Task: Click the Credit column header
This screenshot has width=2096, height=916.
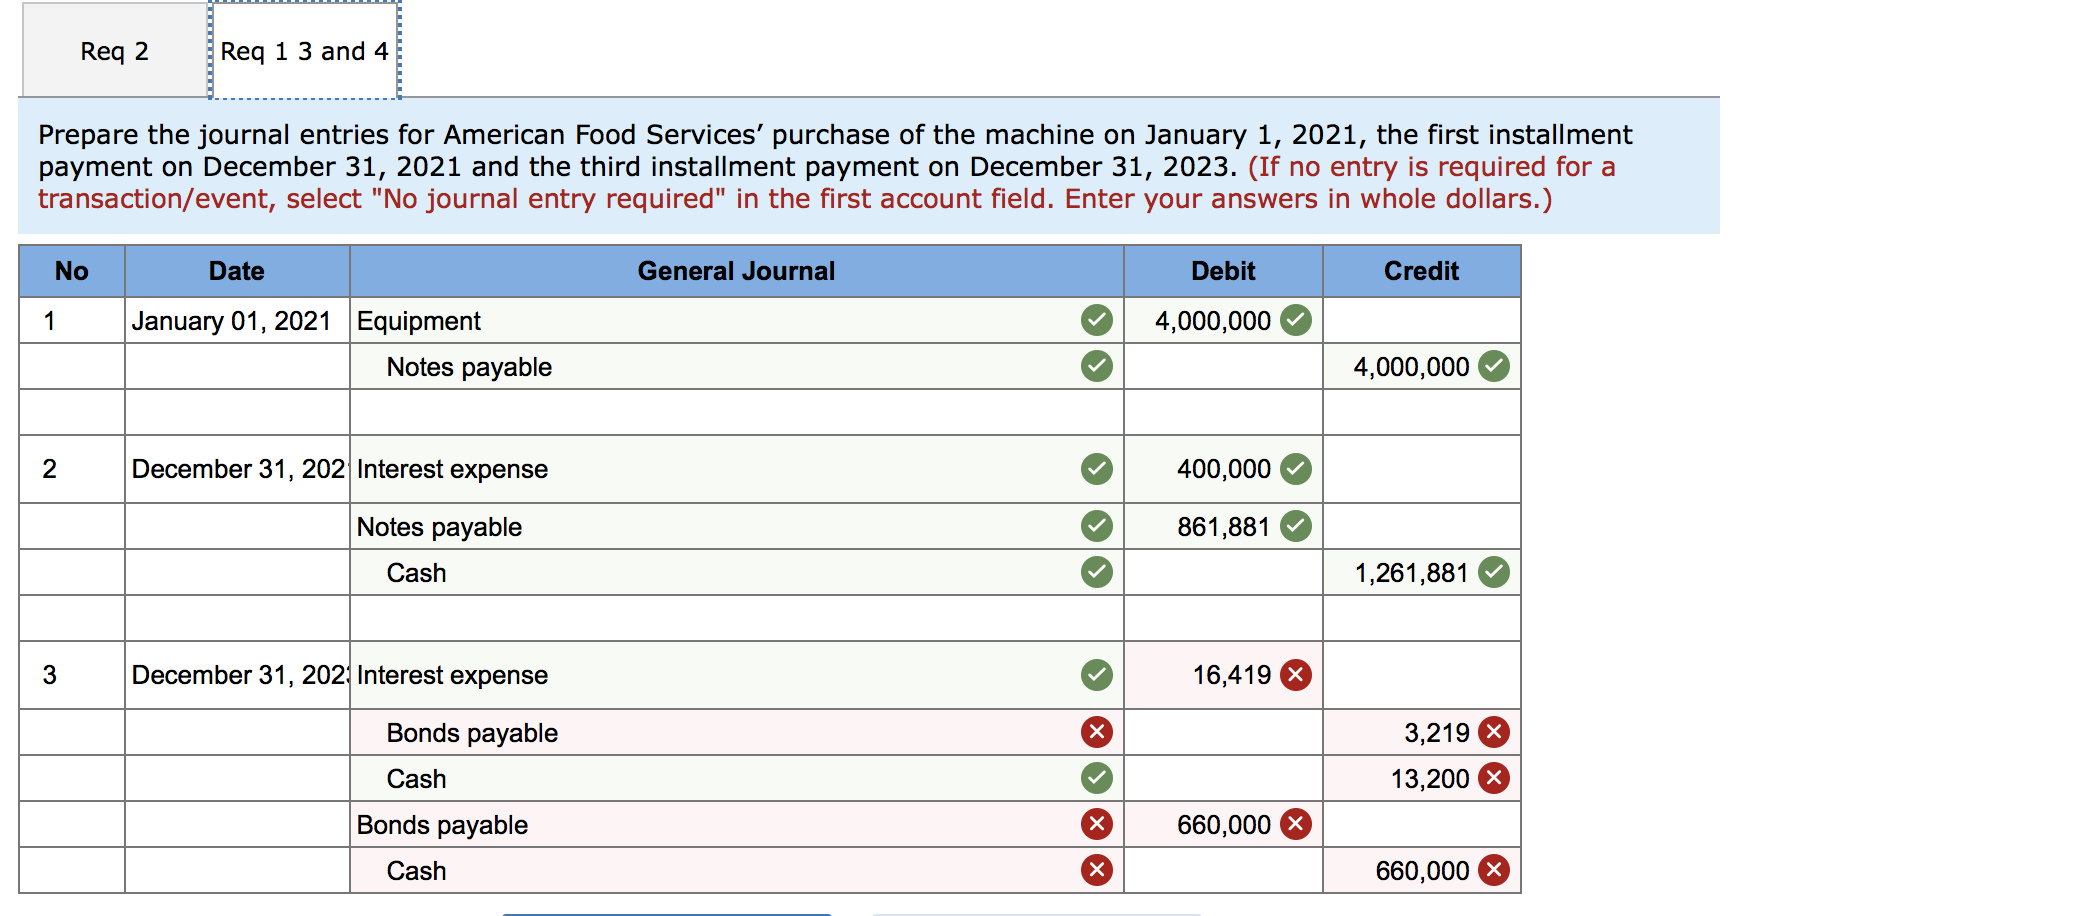Action: point(1421,271)
